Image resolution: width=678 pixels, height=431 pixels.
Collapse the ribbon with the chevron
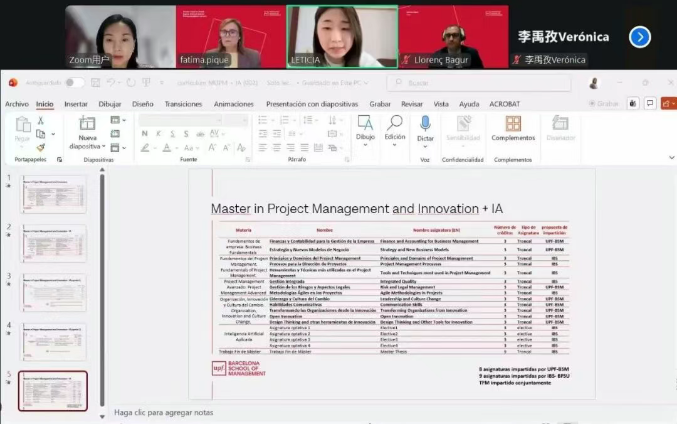(x=670, y=158)
